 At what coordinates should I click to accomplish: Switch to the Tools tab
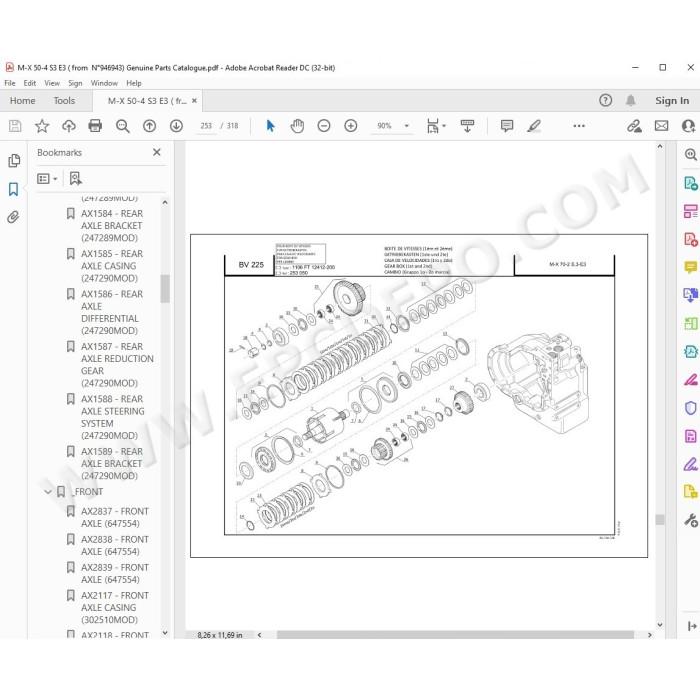pyautogui.click(x=64, y=101)
